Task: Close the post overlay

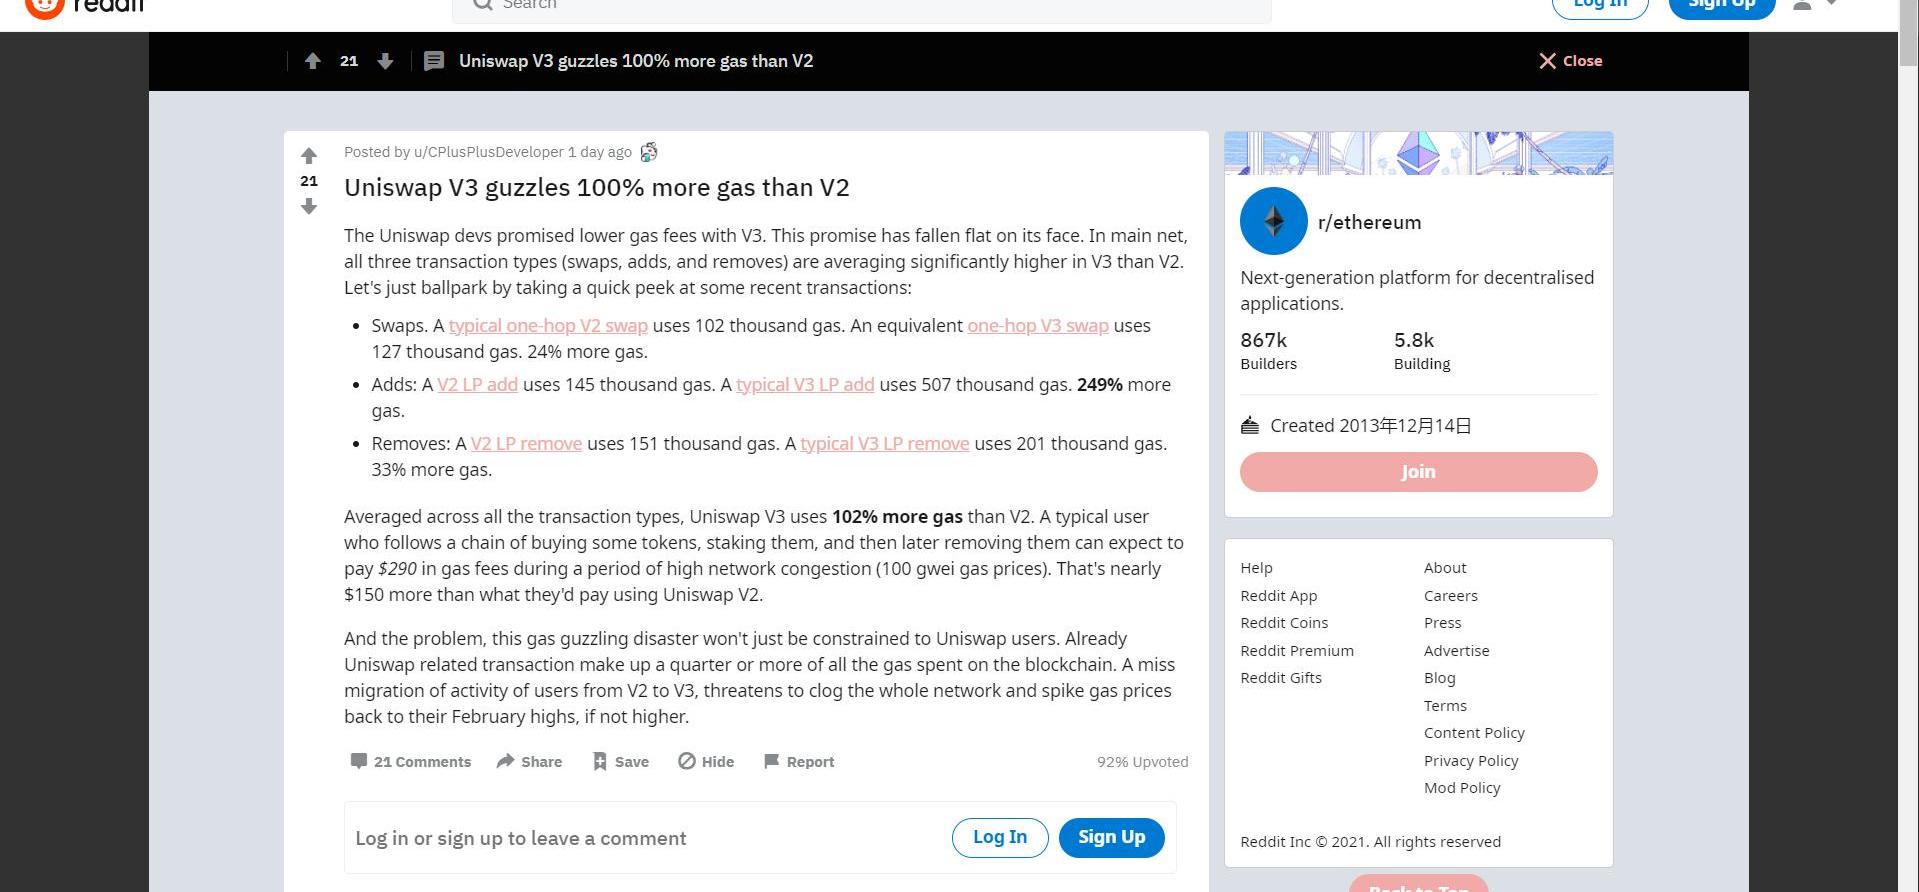Action: click(x=1570, y=61)
